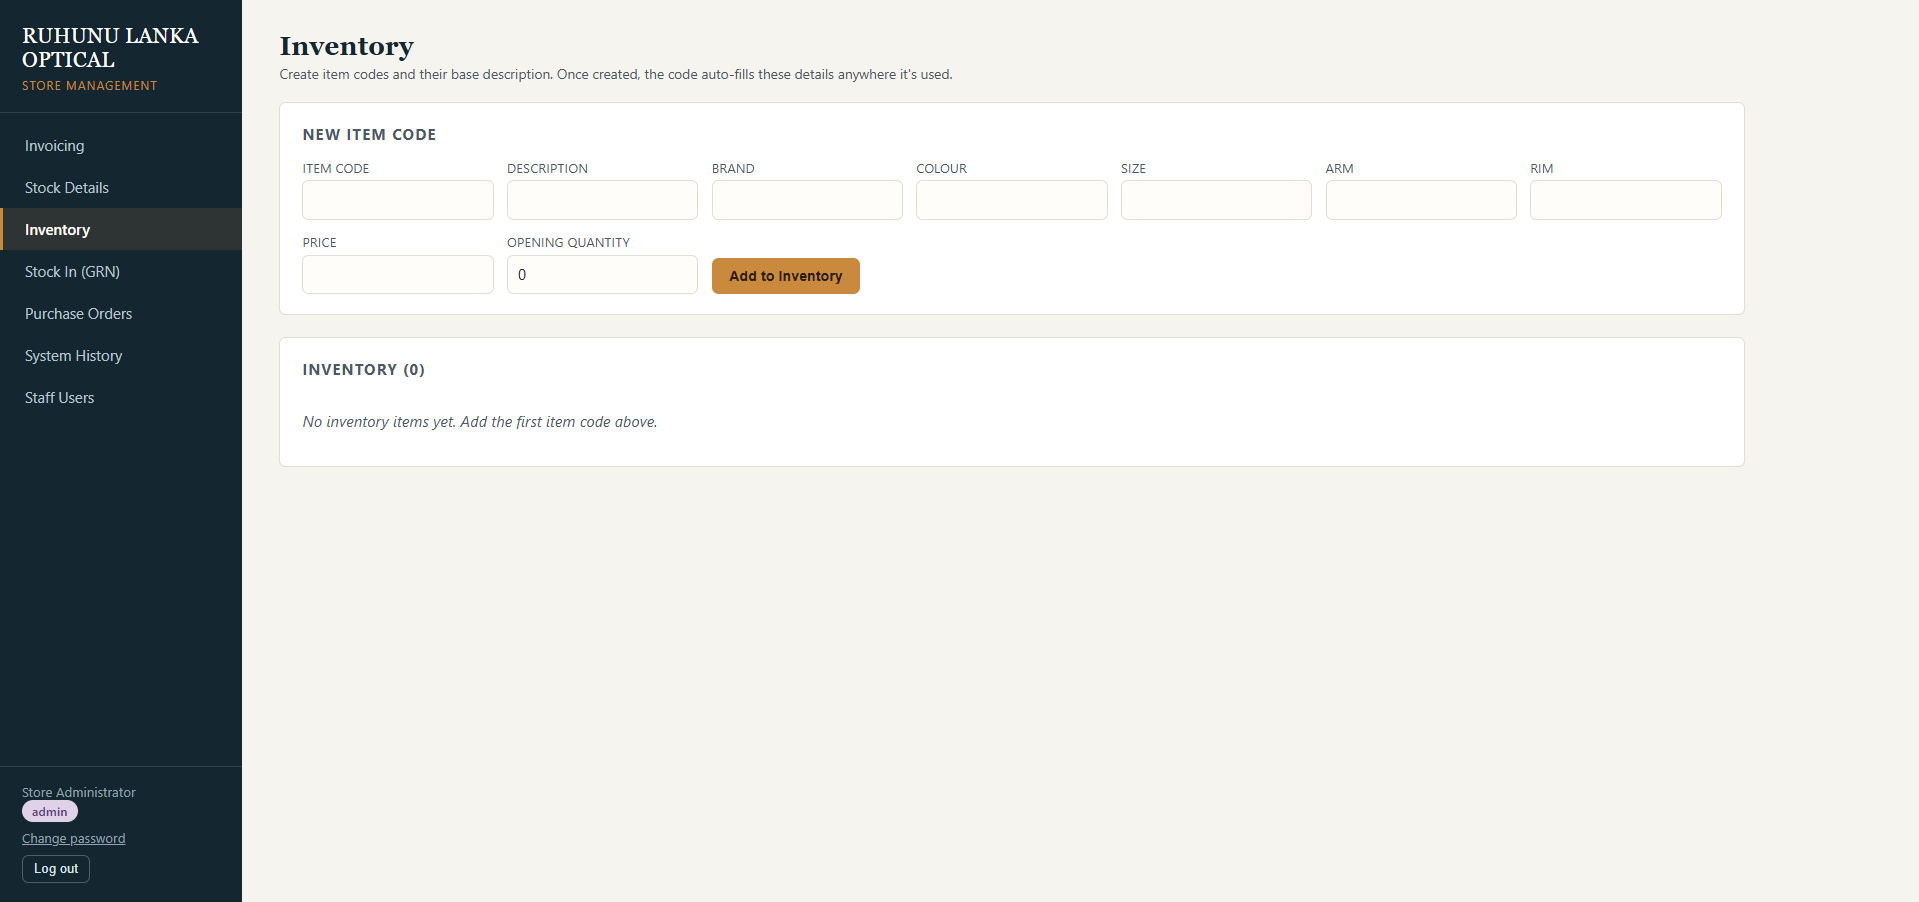
Task: Focus the Price input field
Action: [x=398, y=274]
